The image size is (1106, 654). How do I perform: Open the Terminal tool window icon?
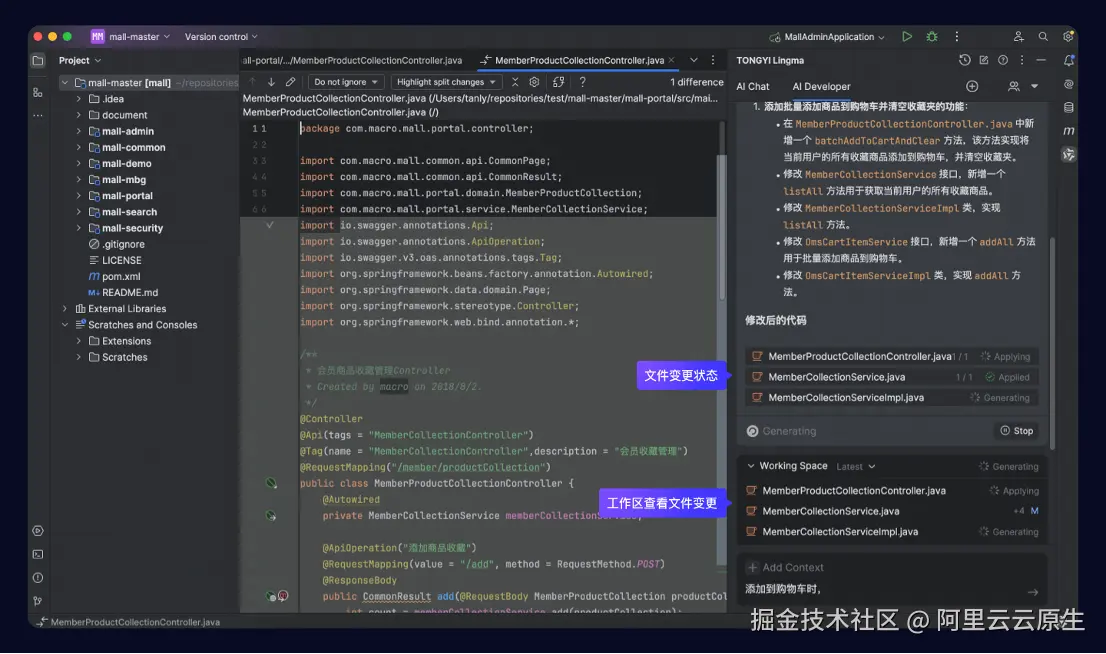(38, 555)
